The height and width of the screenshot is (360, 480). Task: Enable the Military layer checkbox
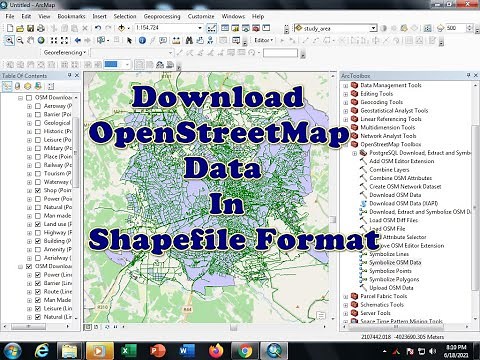[38, 148]
